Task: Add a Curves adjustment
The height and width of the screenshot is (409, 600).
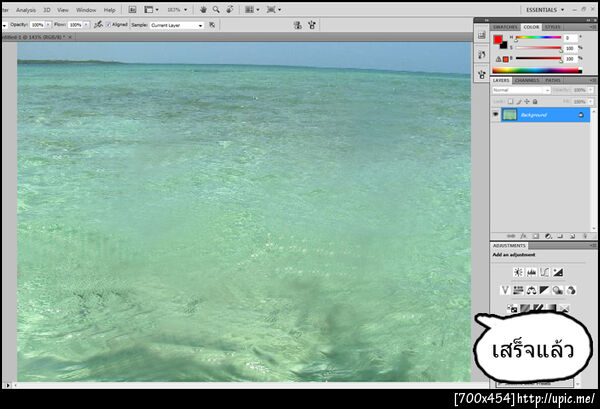Action: coord(545,272)
